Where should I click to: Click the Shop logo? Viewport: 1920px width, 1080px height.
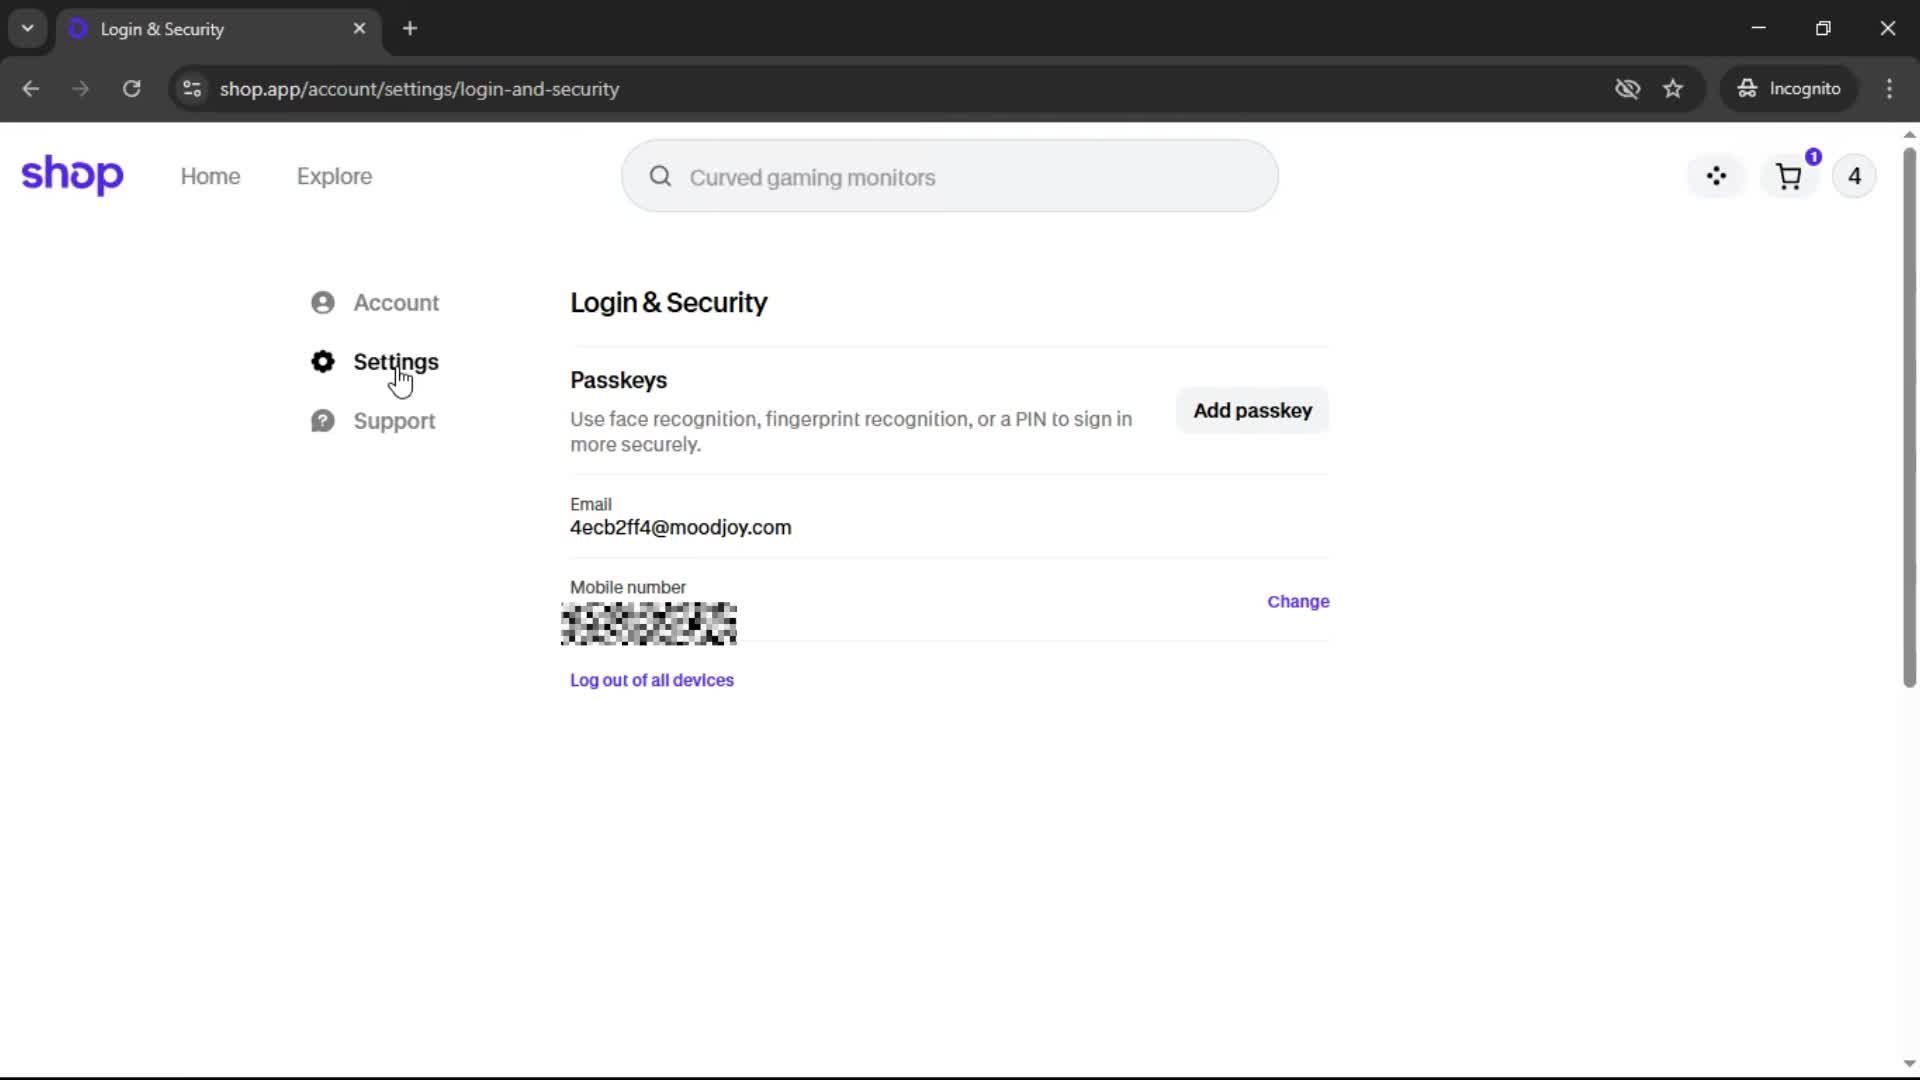(72, 175)
